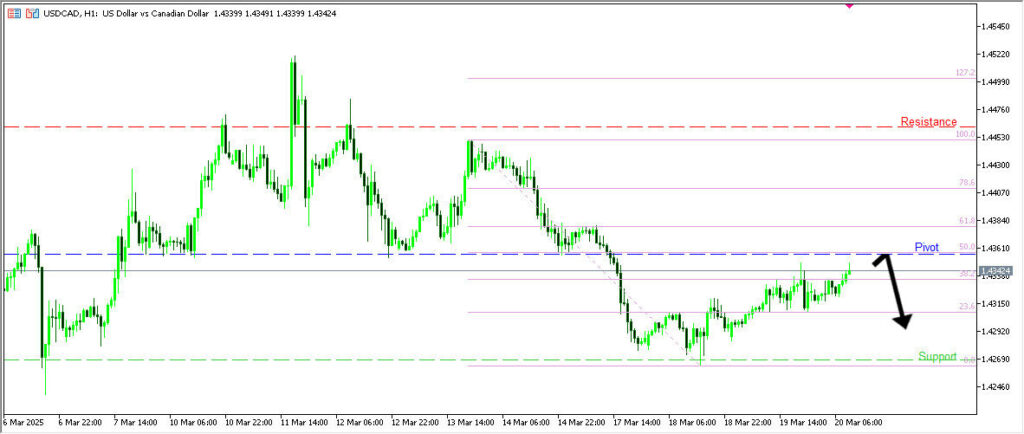This screenshot has height=434, width=1024.
Task: Click the 61.8 Fibonacci level label
Action: pyautogui.click(x=966, y=220)
